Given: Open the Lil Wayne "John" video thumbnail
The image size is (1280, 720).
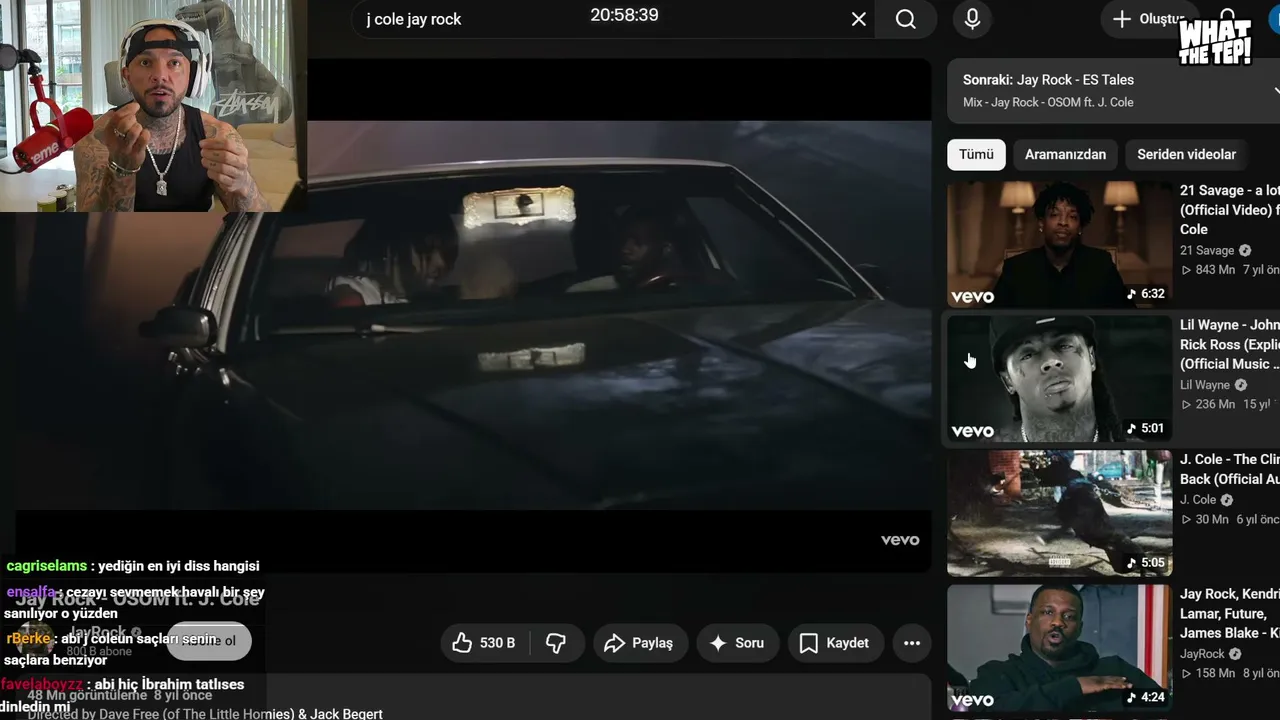Looking at the screenshot, I should [x=1059, y=379].
